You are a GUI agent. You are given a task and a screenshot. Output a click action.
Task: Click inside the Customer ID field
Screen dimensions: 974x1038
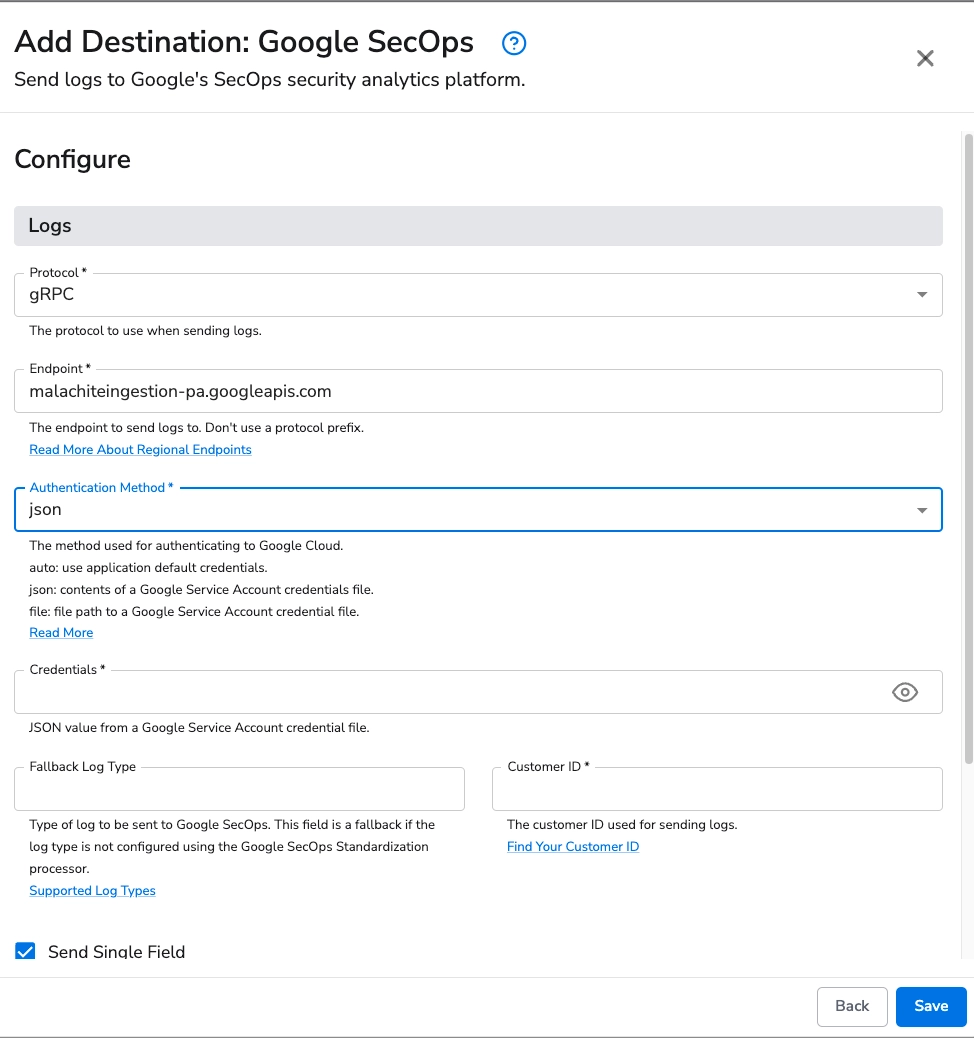(x=716, y=789)
